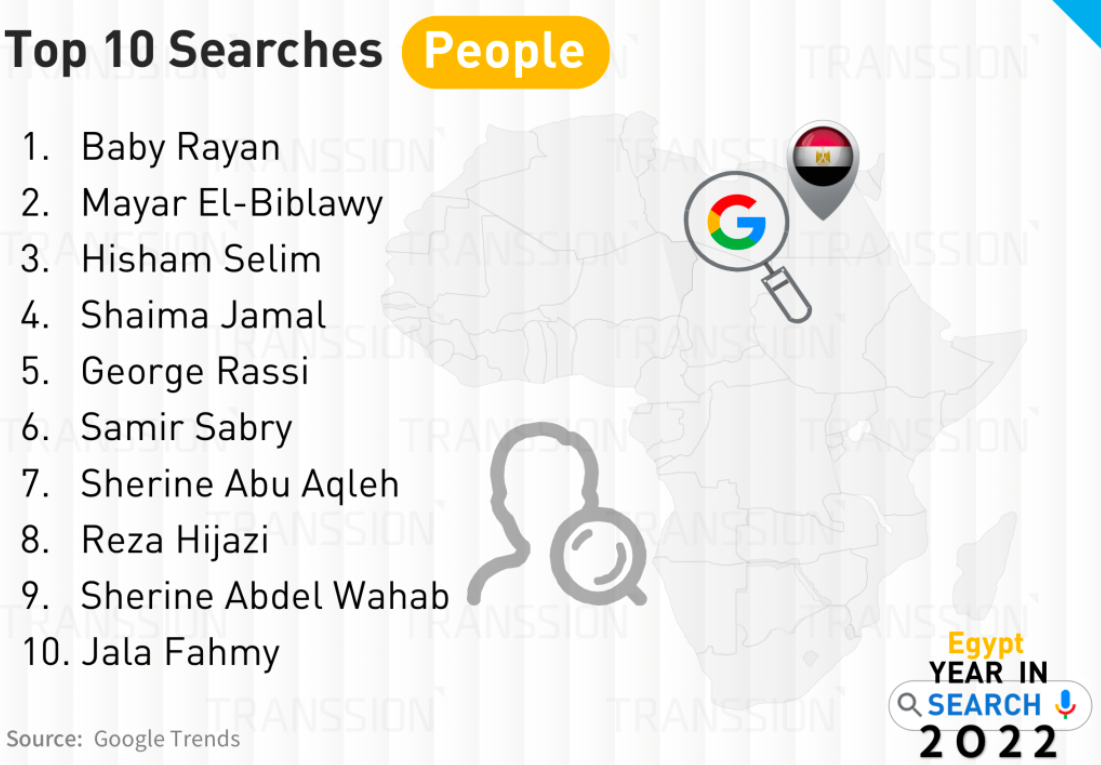
Task: Click the Google Trends source text
Action: [166, 739]
